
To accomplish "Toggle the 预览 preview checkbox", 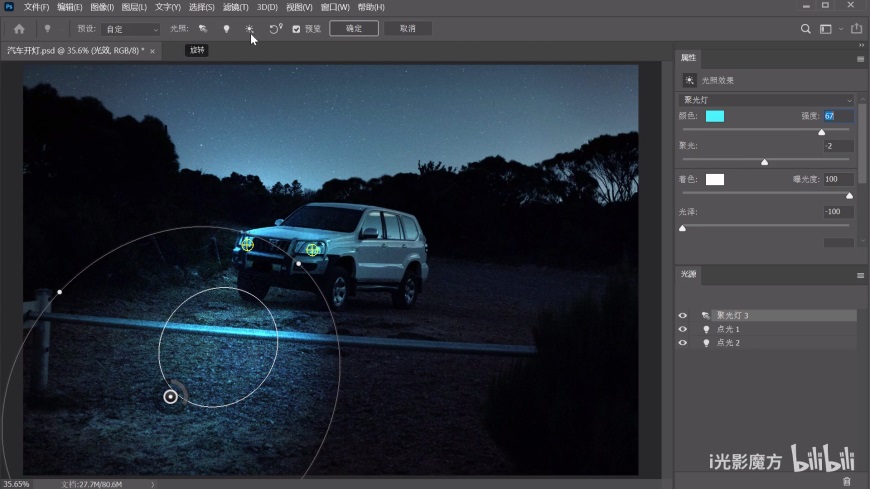I will (x=296, y=29).
